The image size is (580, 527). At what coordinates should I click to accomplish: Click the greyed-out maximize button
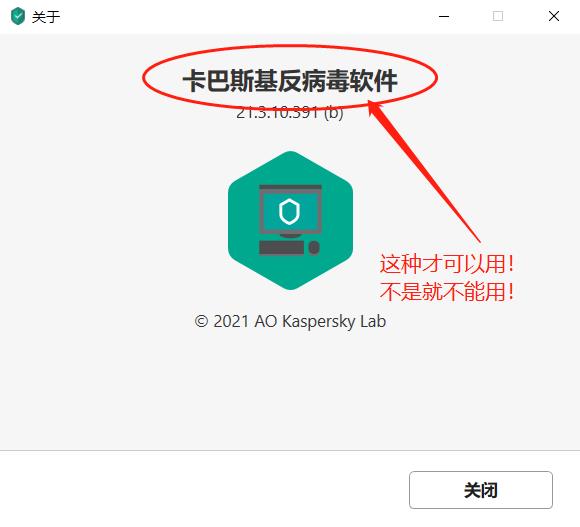(x=498, y=16)
